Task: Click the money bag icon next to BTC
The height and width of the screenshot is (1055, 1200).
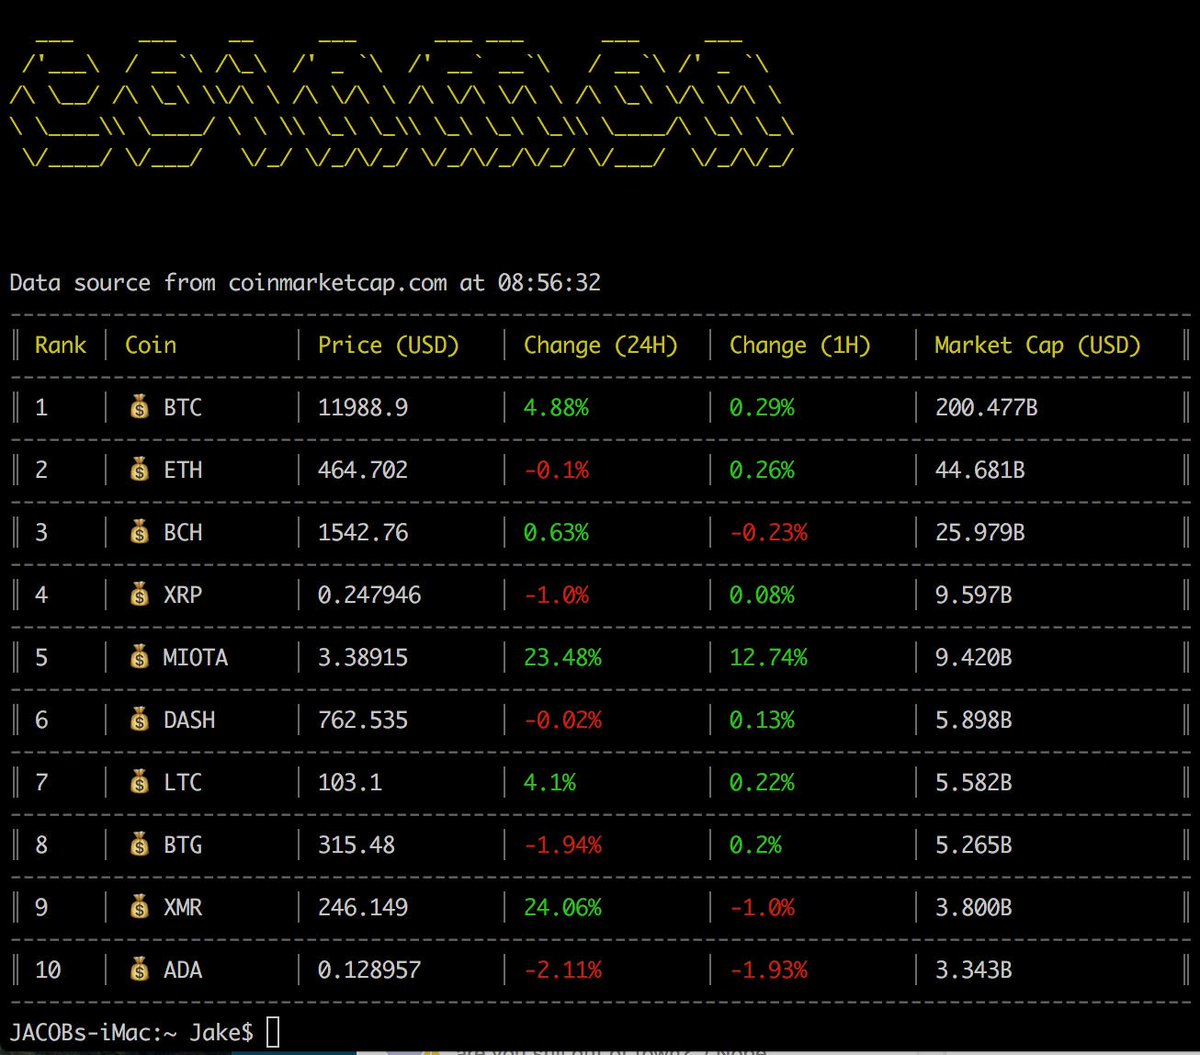Action: click(x=140, y=407)
